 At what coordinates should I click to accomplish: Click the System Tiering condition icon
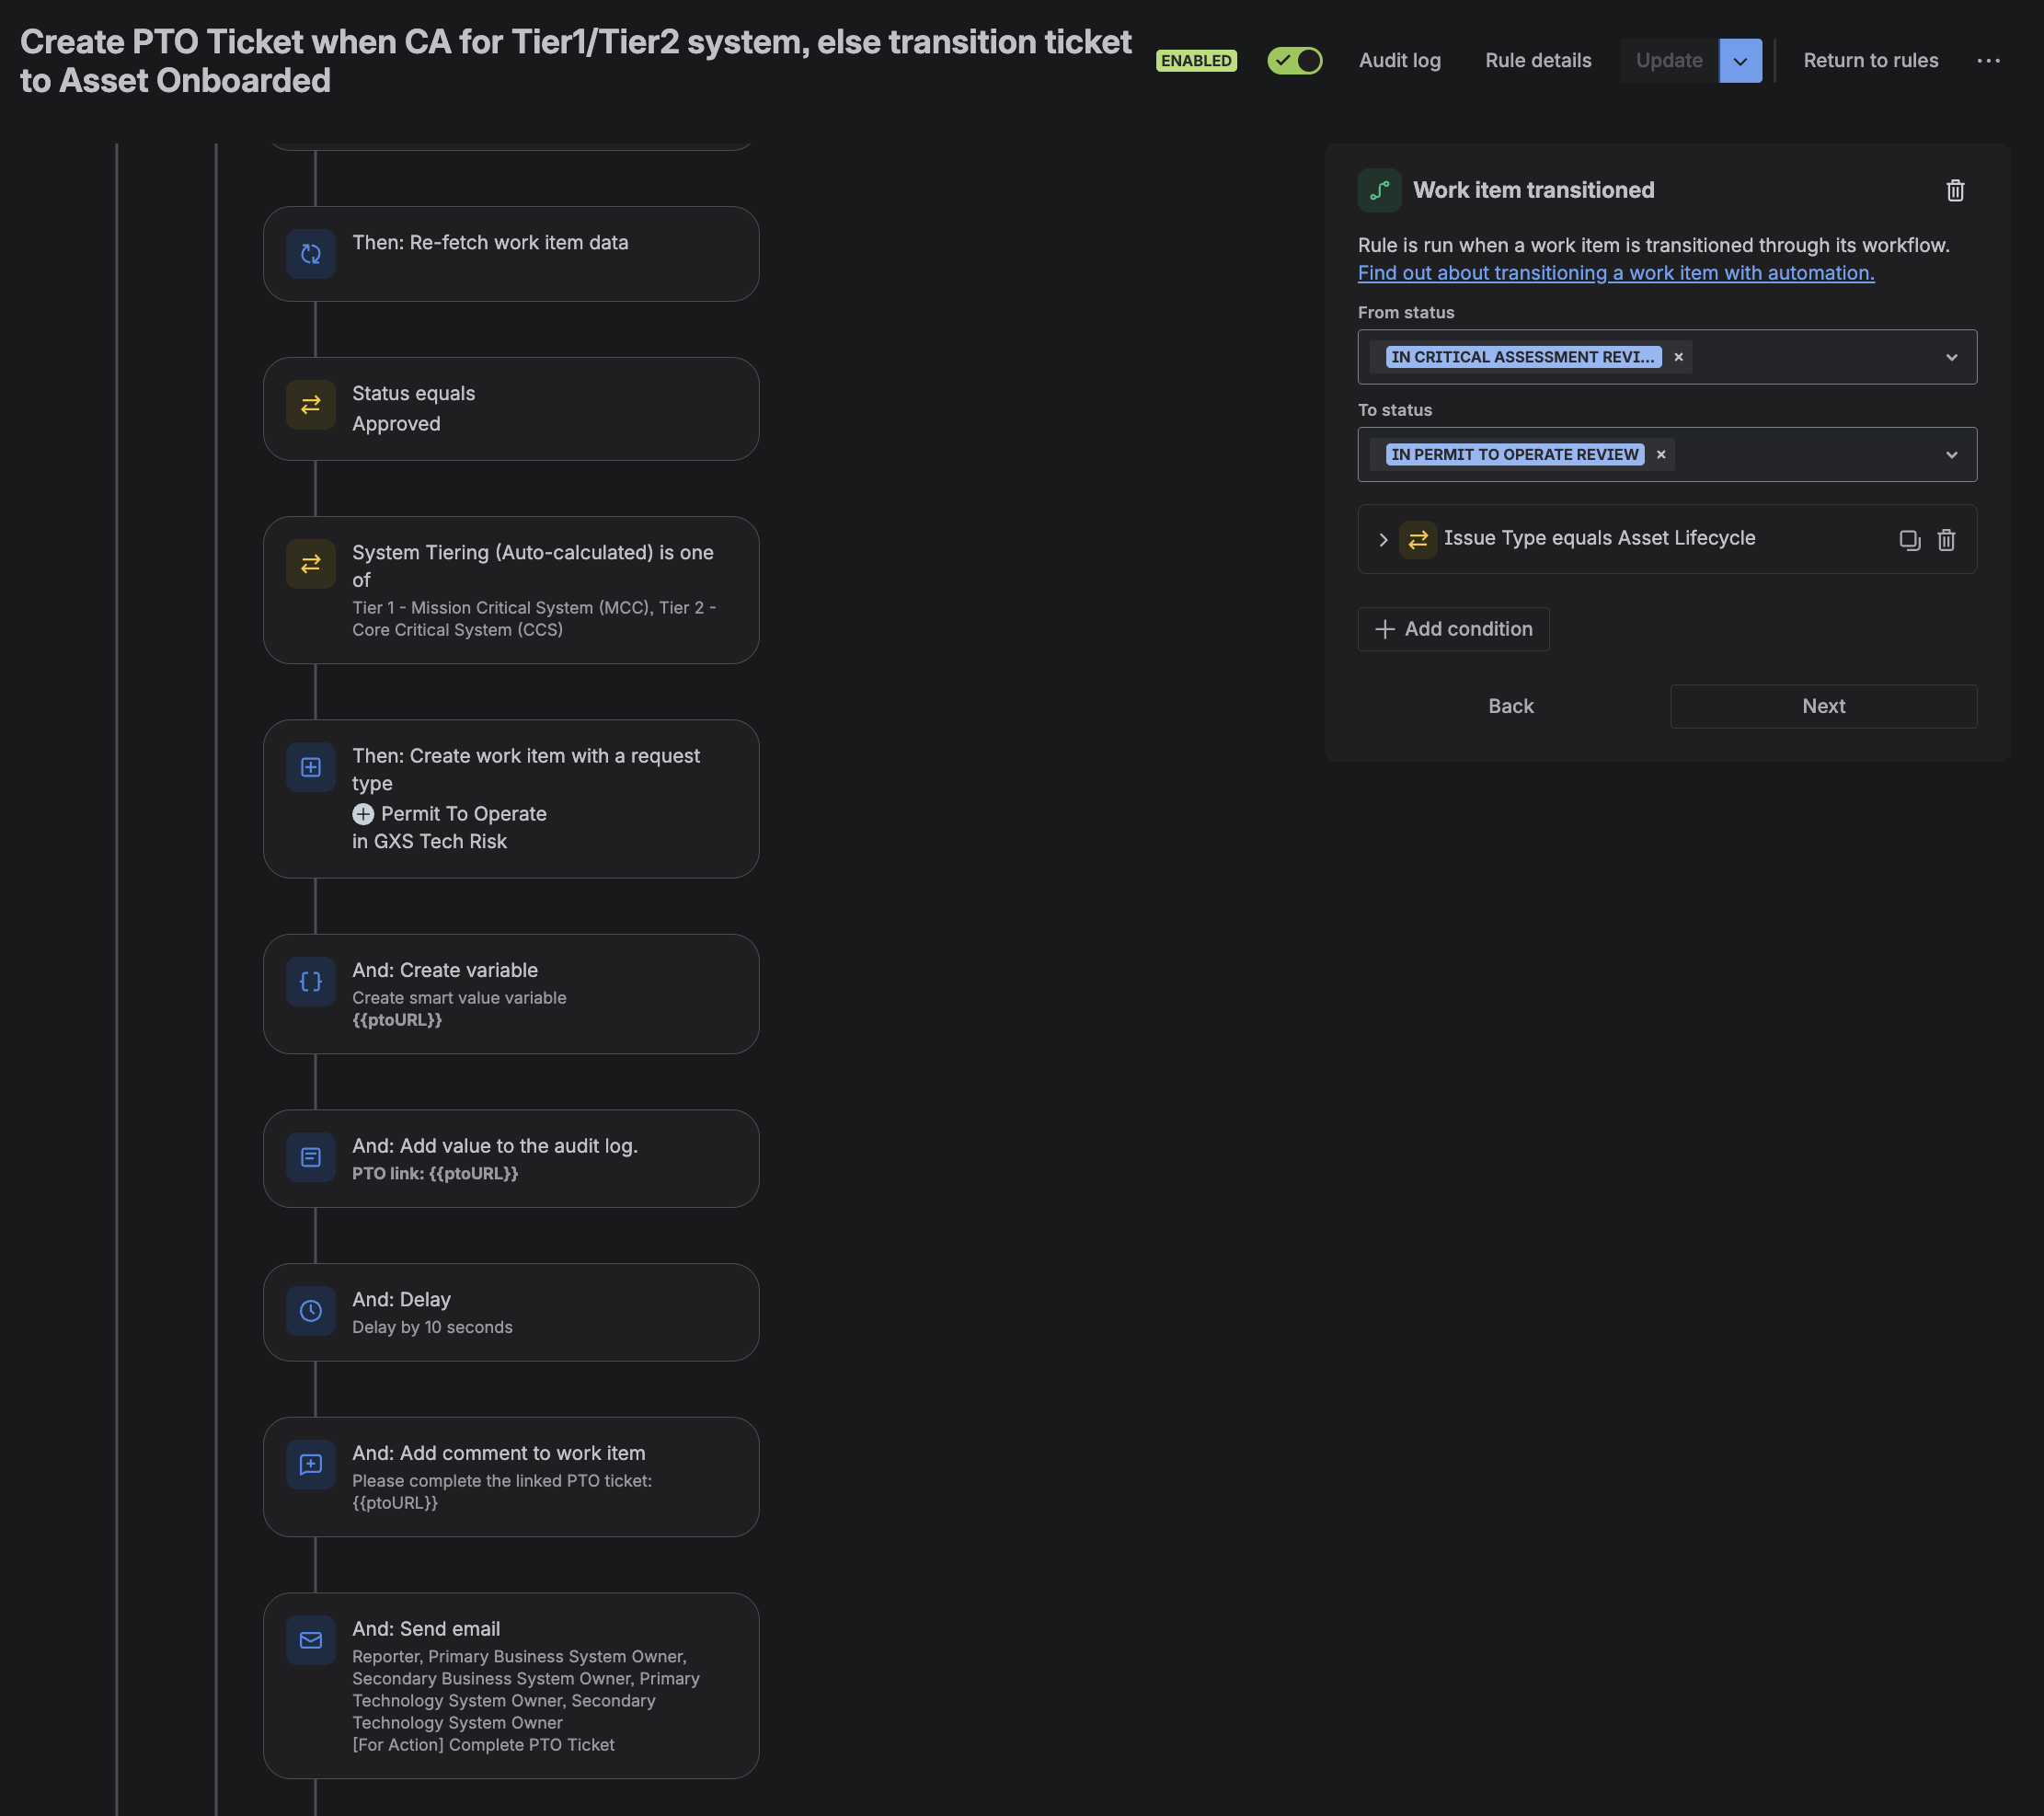(311, 564)
